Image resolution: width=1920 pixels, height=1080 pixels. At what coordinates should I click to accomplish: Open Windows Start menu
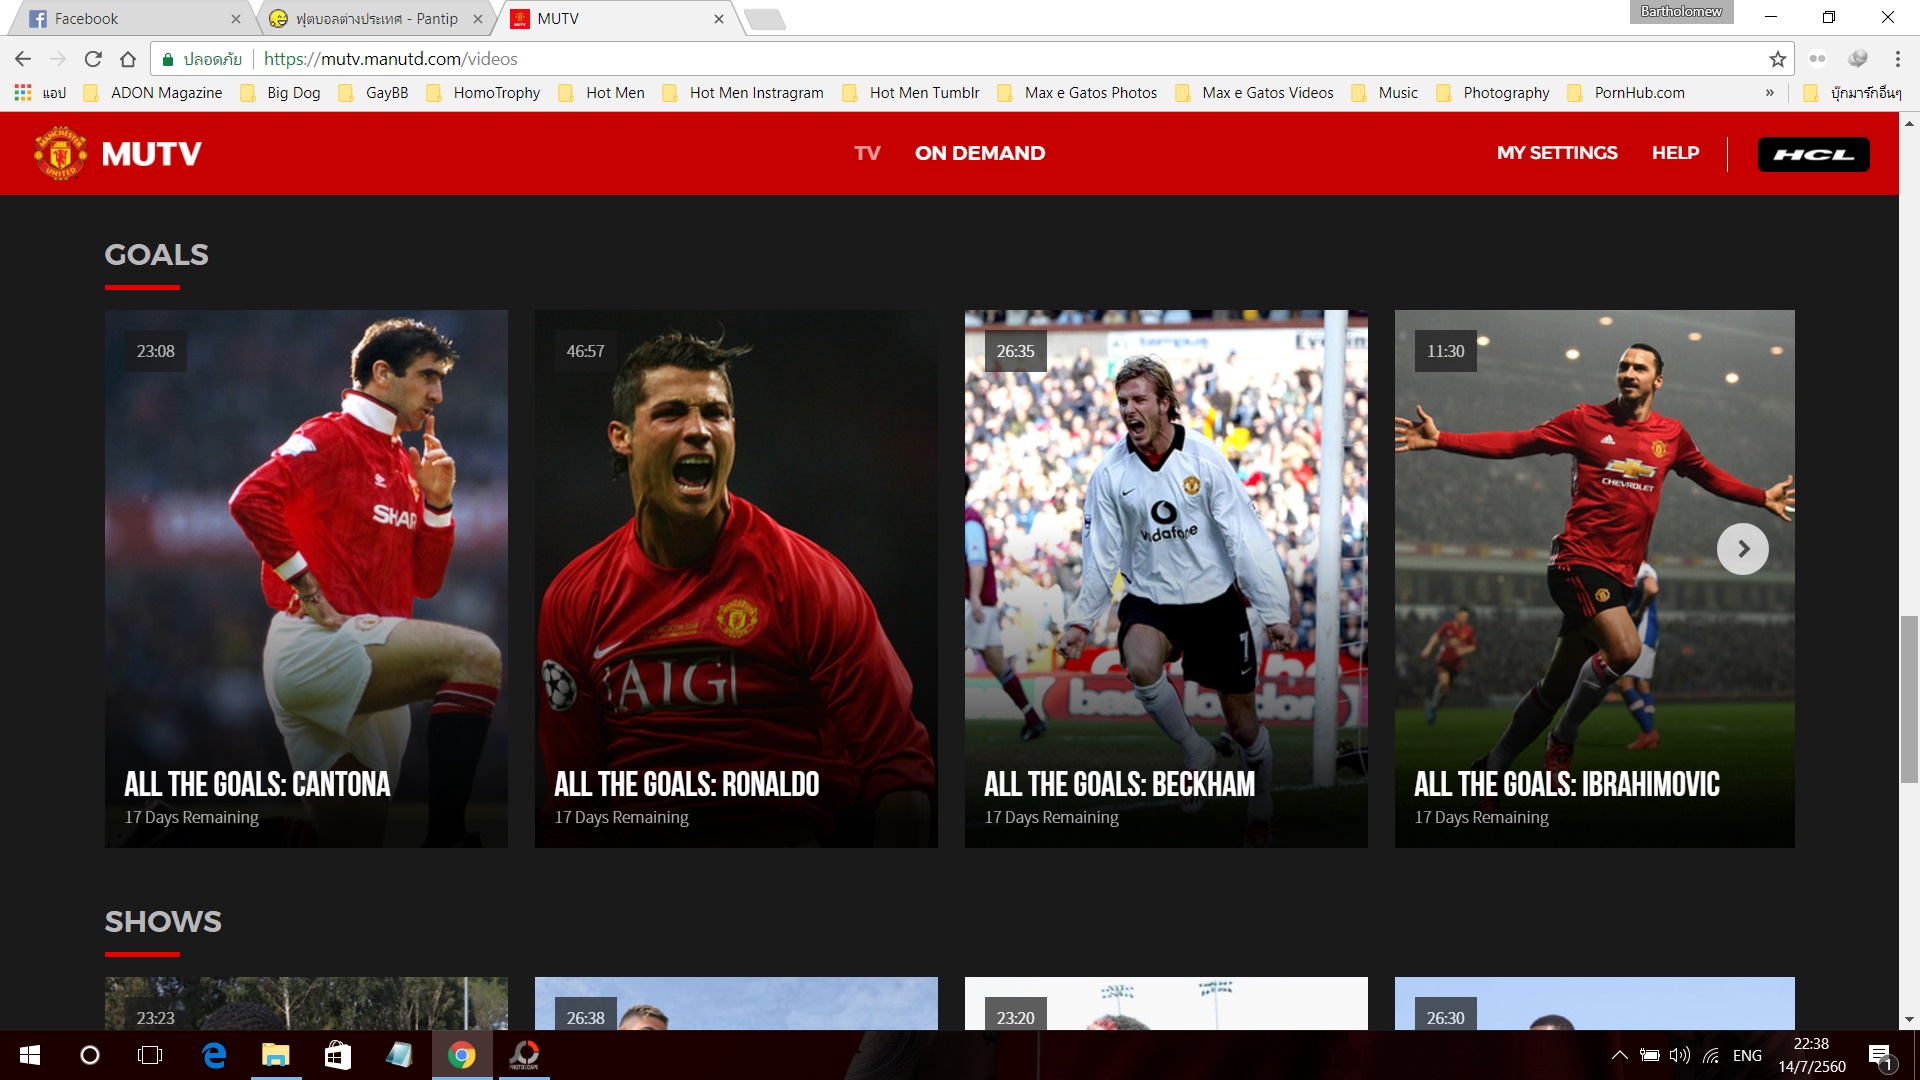[x=30, y=1055]
